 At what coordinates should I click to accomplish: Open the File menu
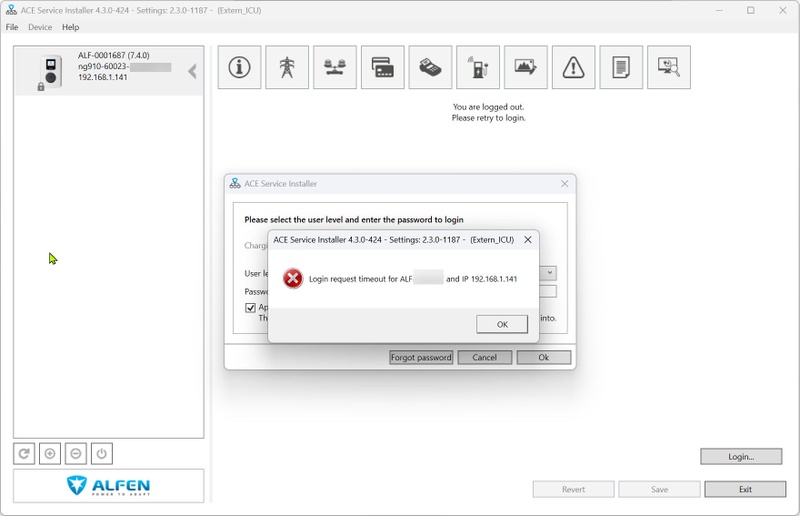tap(12, 27)
